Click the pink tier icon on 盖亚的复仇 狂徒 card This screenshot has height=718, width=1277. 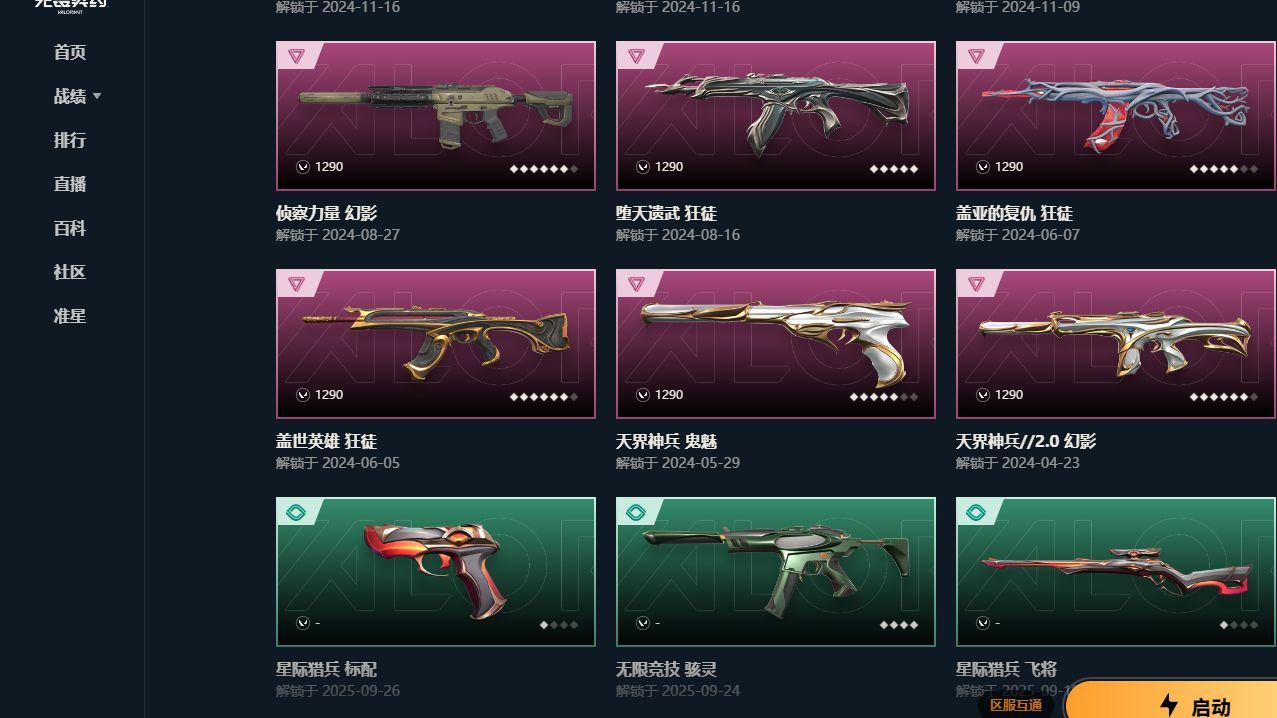pyautogui.click(x=976, y=56)
